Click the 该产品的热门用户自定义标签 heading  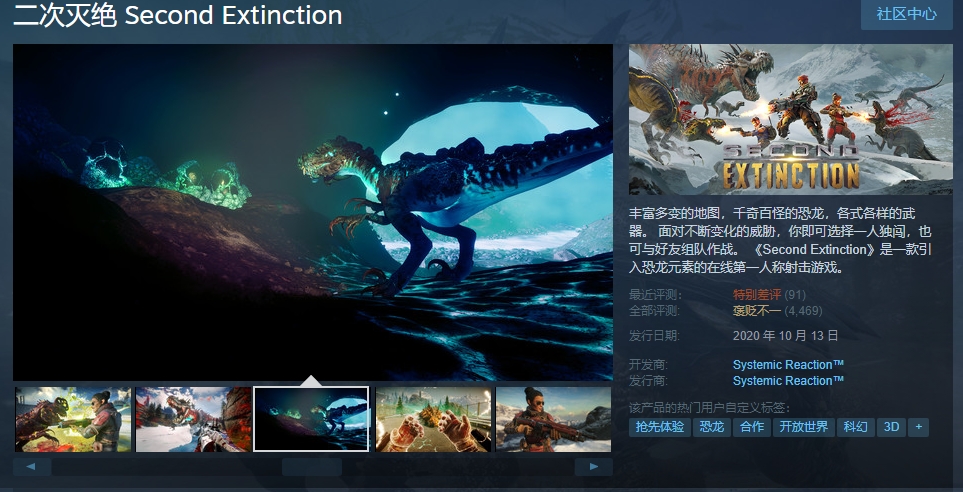(709, 408)
